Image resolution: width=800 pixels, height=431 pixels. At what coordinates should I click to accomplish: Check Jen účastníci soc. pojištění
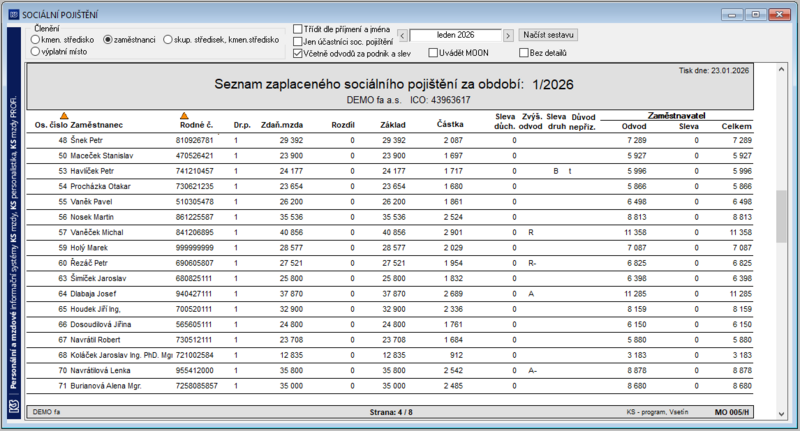tap(298, 41)
